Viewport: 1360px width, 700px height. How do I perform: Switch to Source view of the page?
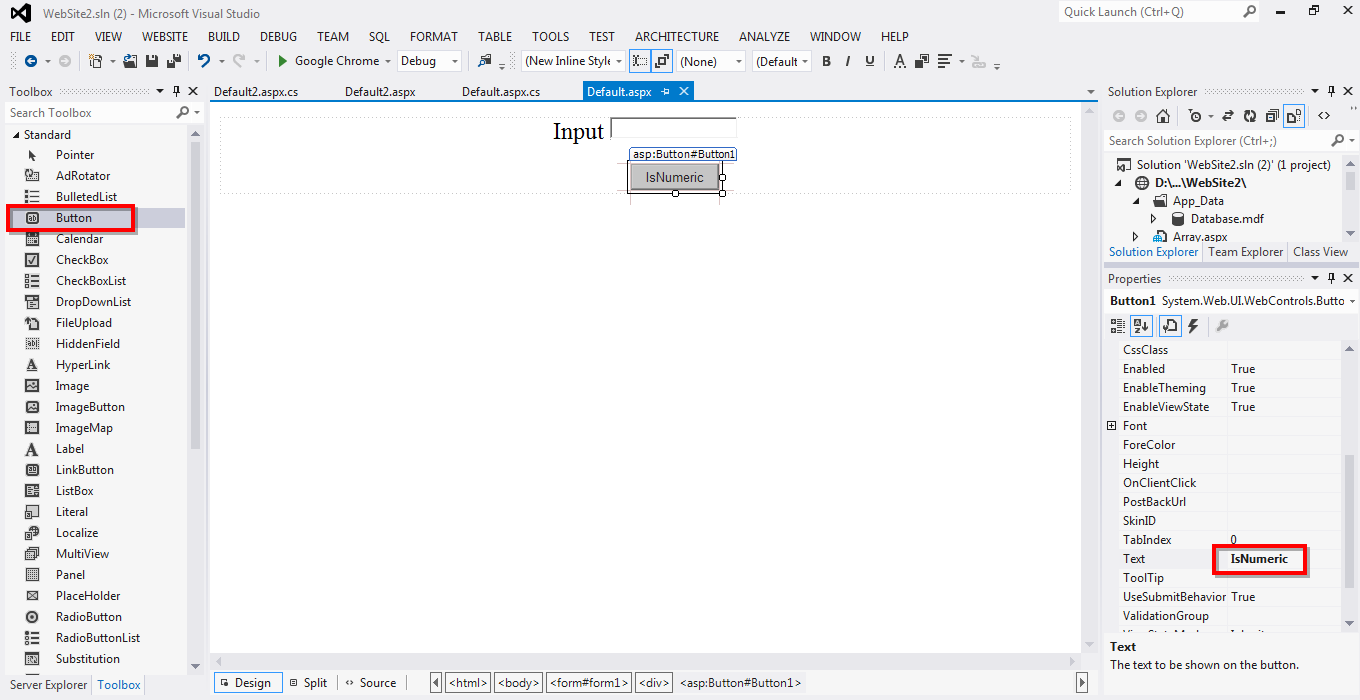tap(371, 682)
